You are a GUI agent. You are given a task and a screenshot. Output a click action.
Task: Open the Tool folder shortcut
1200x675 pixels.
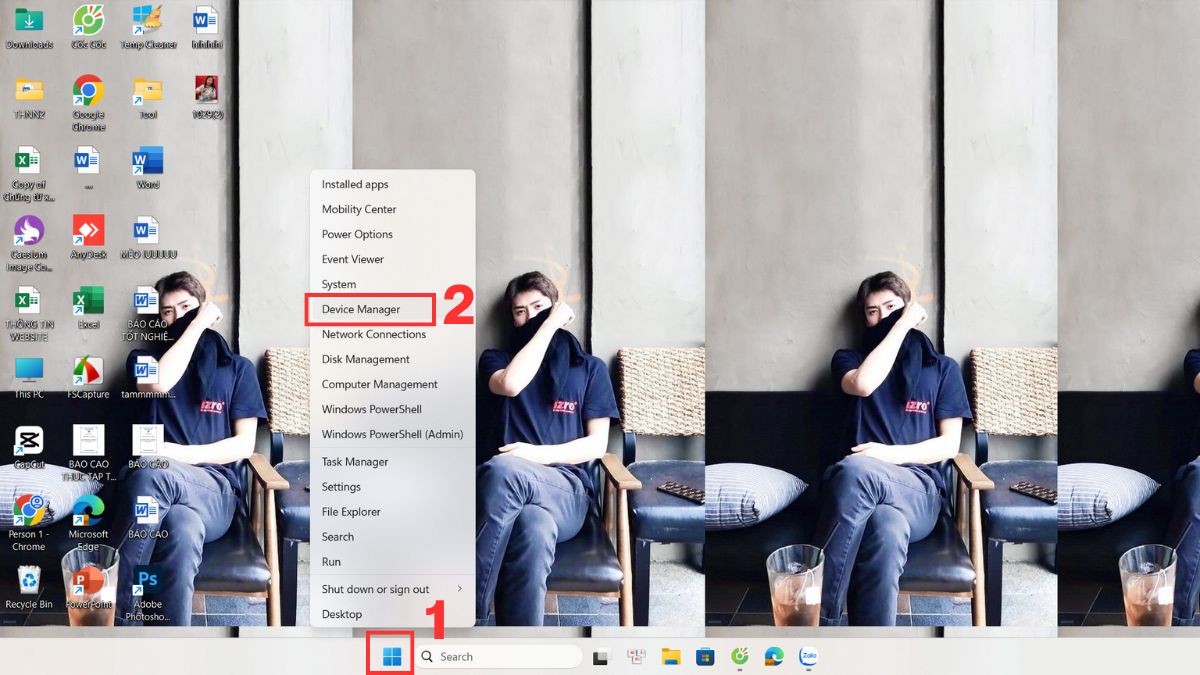coord(148,98)
